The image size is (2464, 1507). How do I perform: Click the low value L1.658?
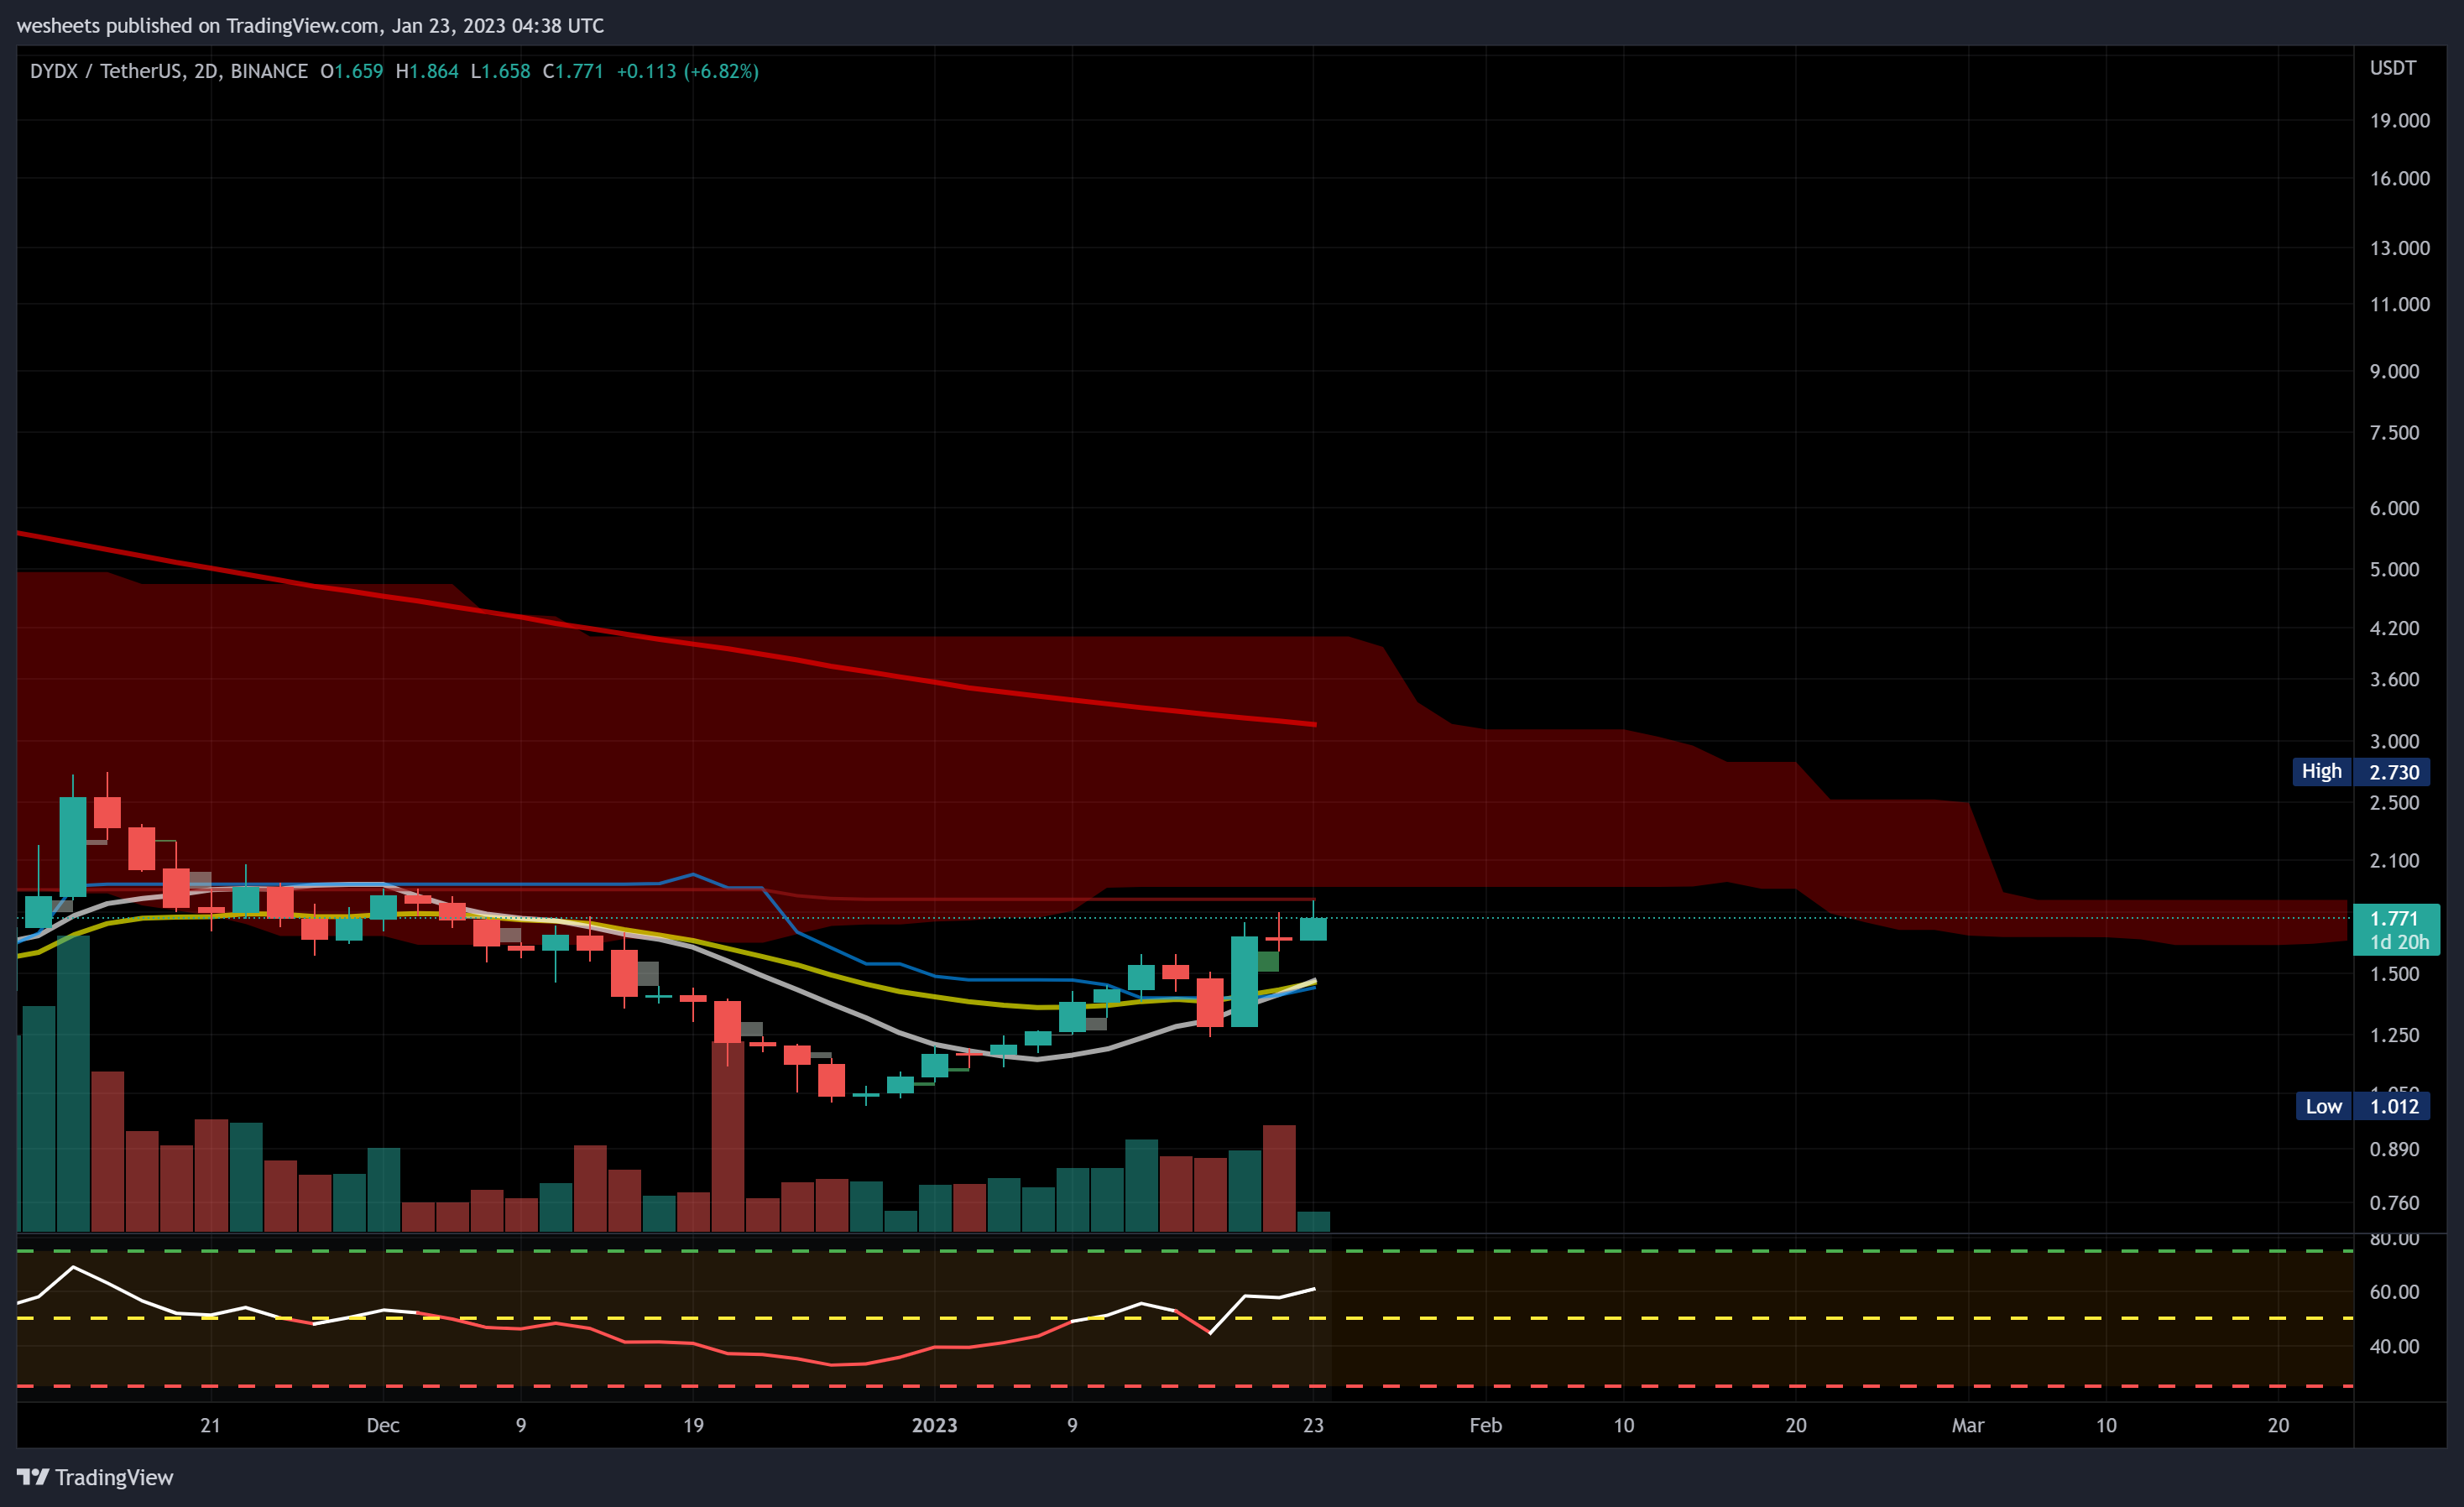501,71
